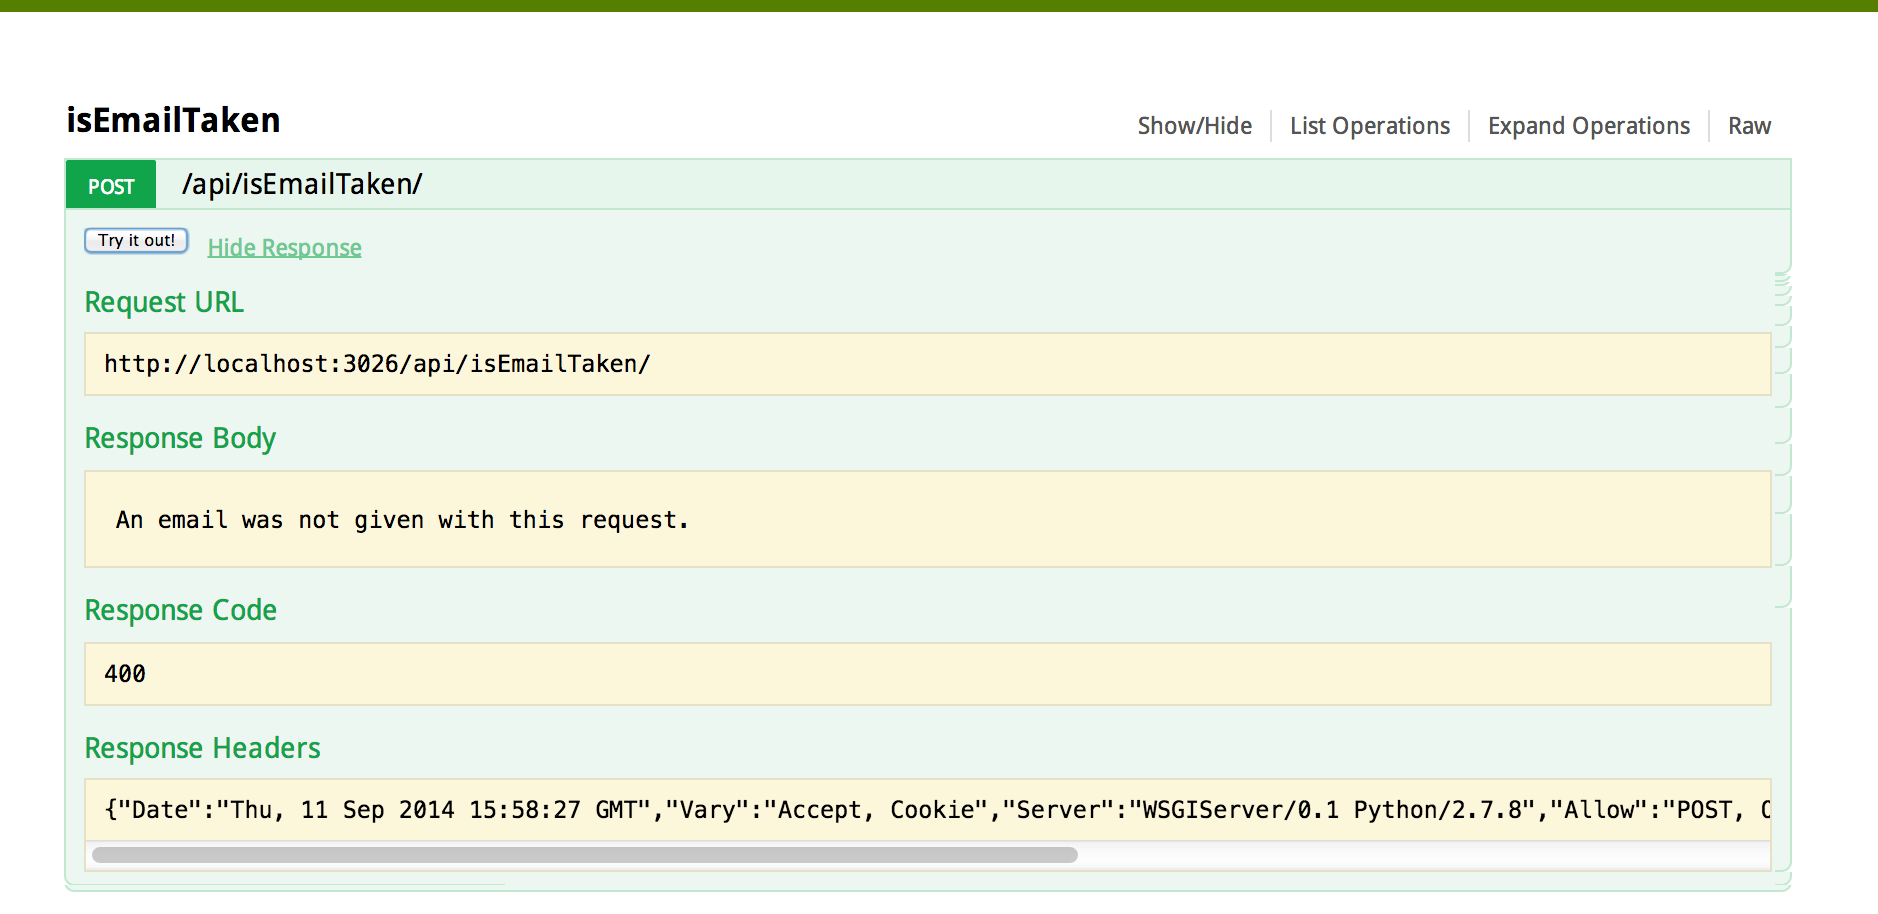Toggle Show/Hide for isEmailTaken

[1194, 126]
